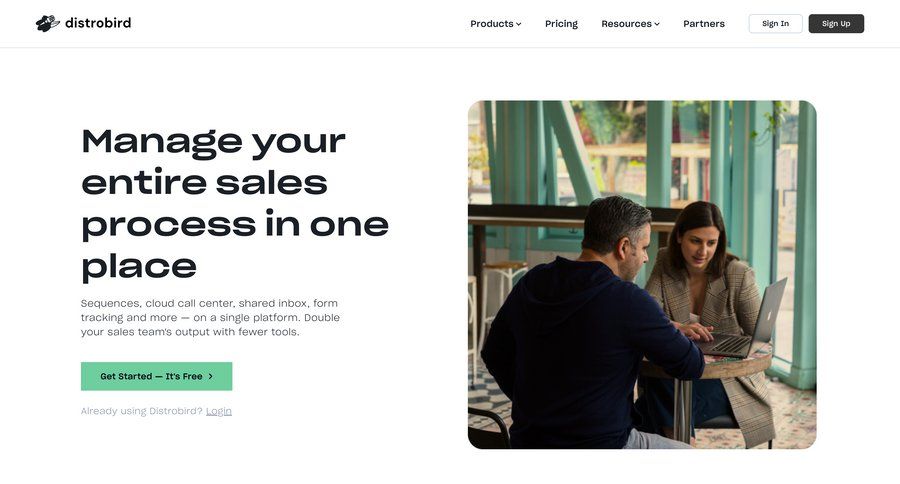Click the "Already using Distrobird?" text

(142, 411)
